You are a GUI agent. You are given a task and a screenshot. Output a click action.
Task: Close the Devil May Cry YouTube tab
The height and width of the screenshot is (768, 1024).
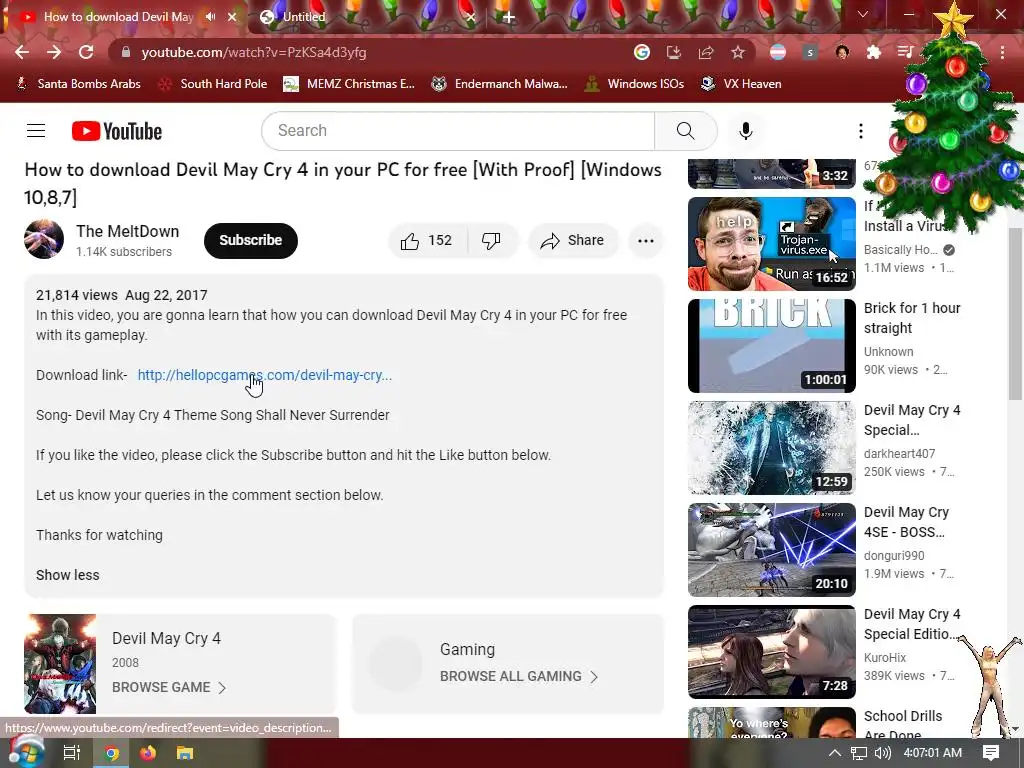tap(232, 17)
